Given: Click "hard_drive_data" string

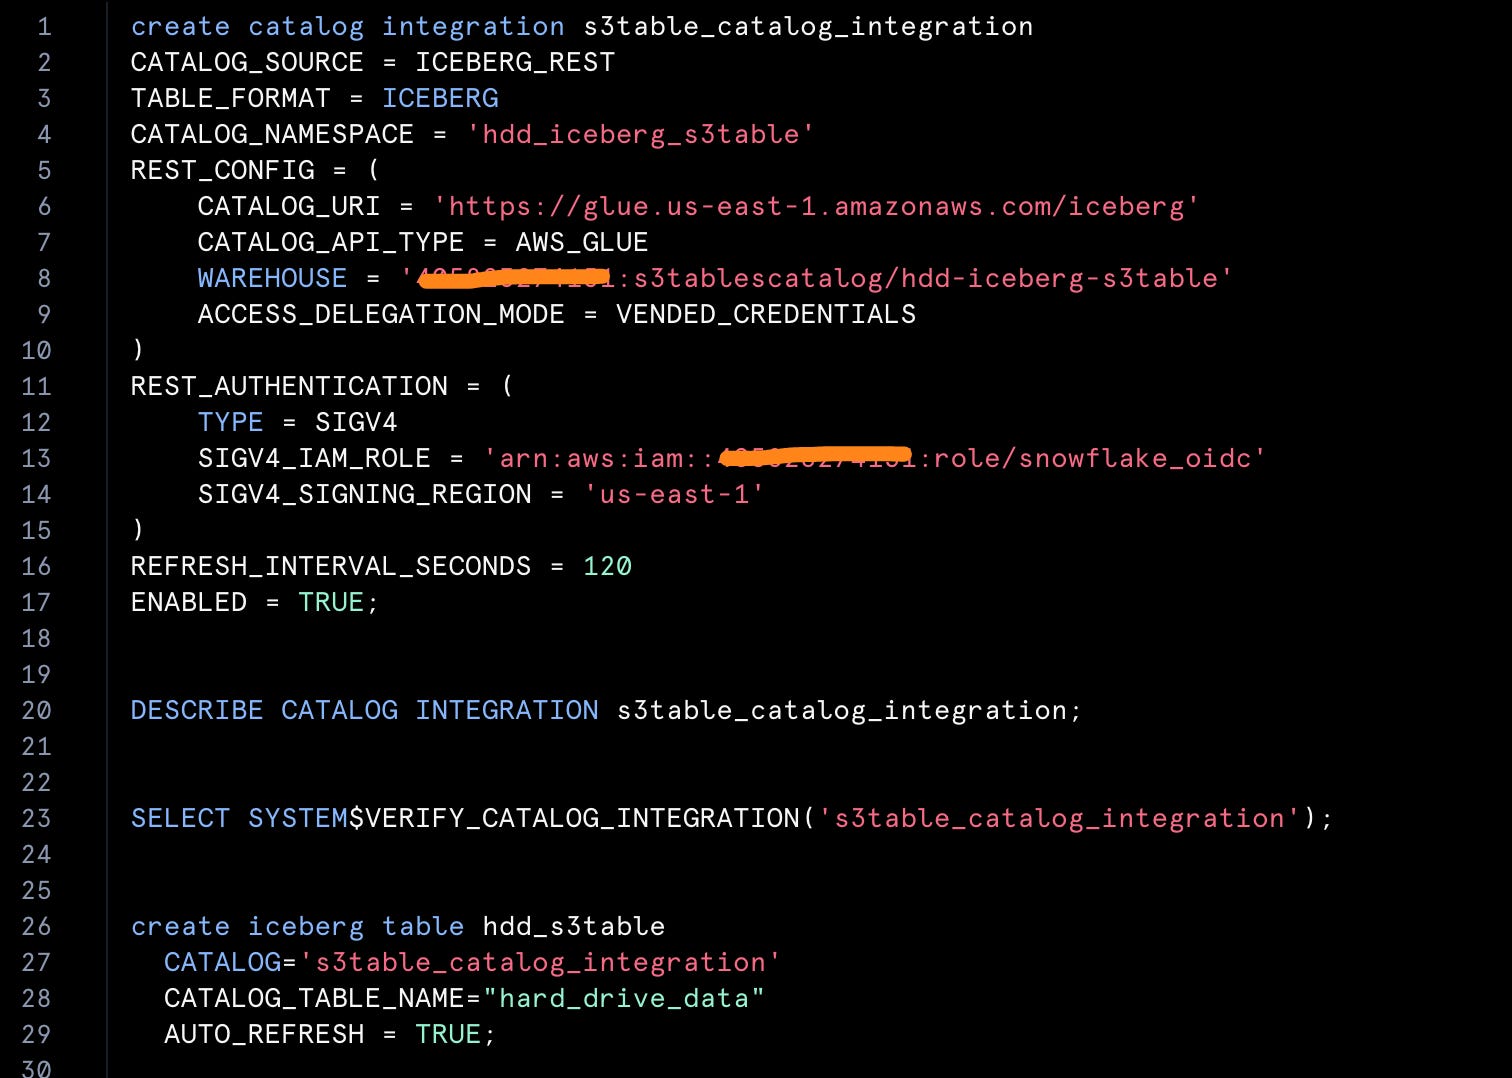Looking at the screenshot, I should click(624, 999).
